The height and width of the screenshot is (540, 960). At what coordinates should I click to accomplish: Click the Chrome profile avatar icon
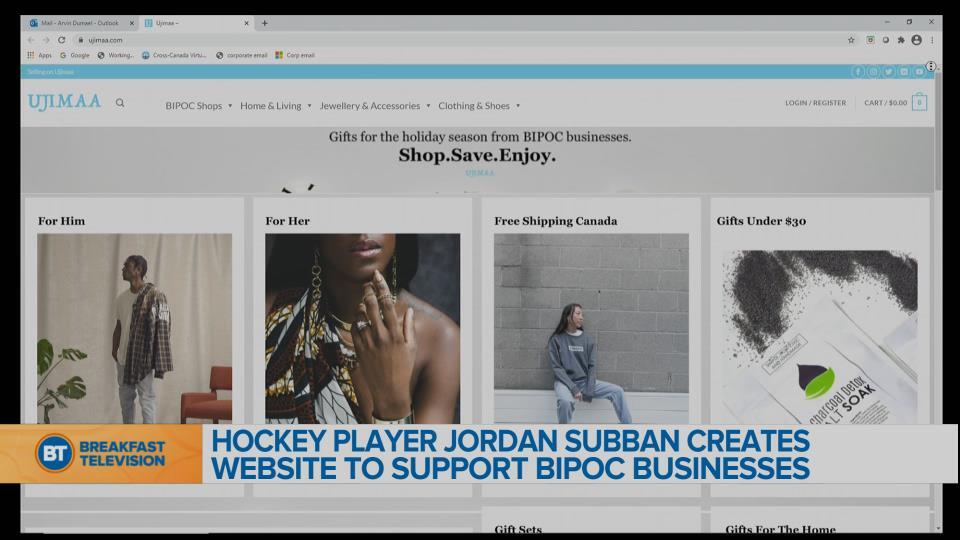point(916,40)
